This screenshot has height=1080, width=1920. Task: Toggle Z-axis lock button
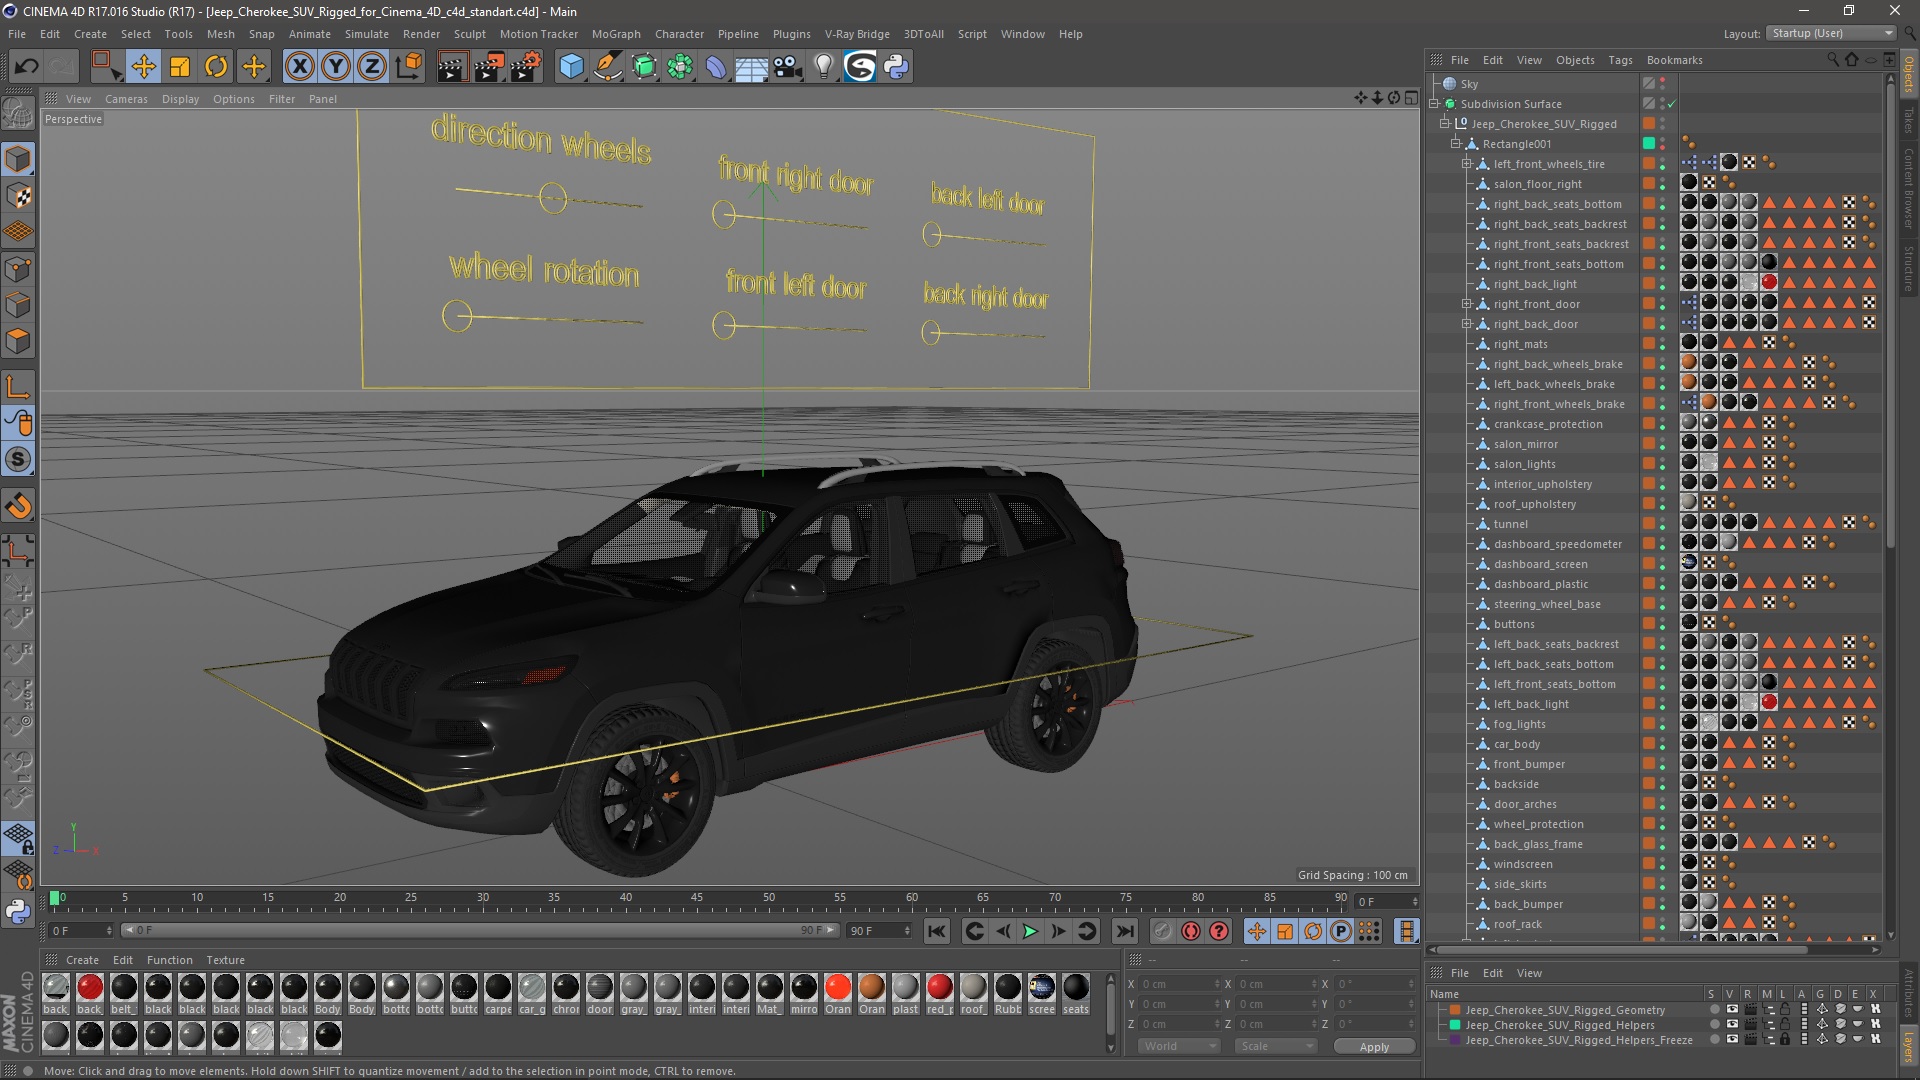(x=372, y=67)
